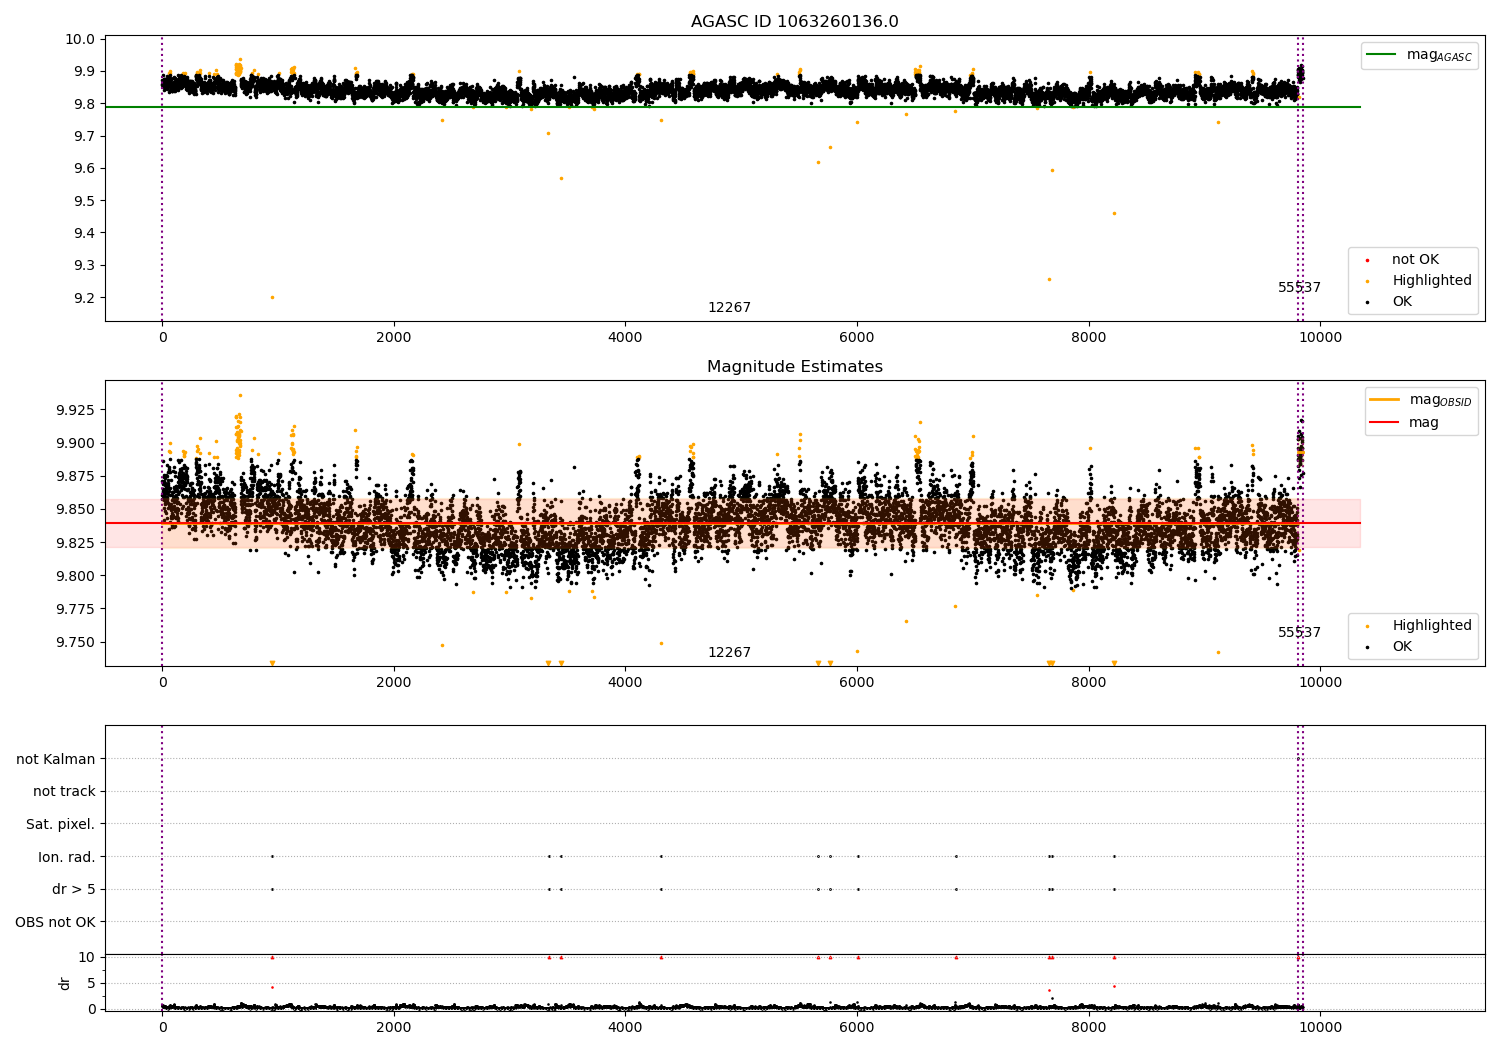The height and width of the screenshot is (1050, 1500).
Task: Click the "OBS not OK" row label
Action: coord(56,922)
